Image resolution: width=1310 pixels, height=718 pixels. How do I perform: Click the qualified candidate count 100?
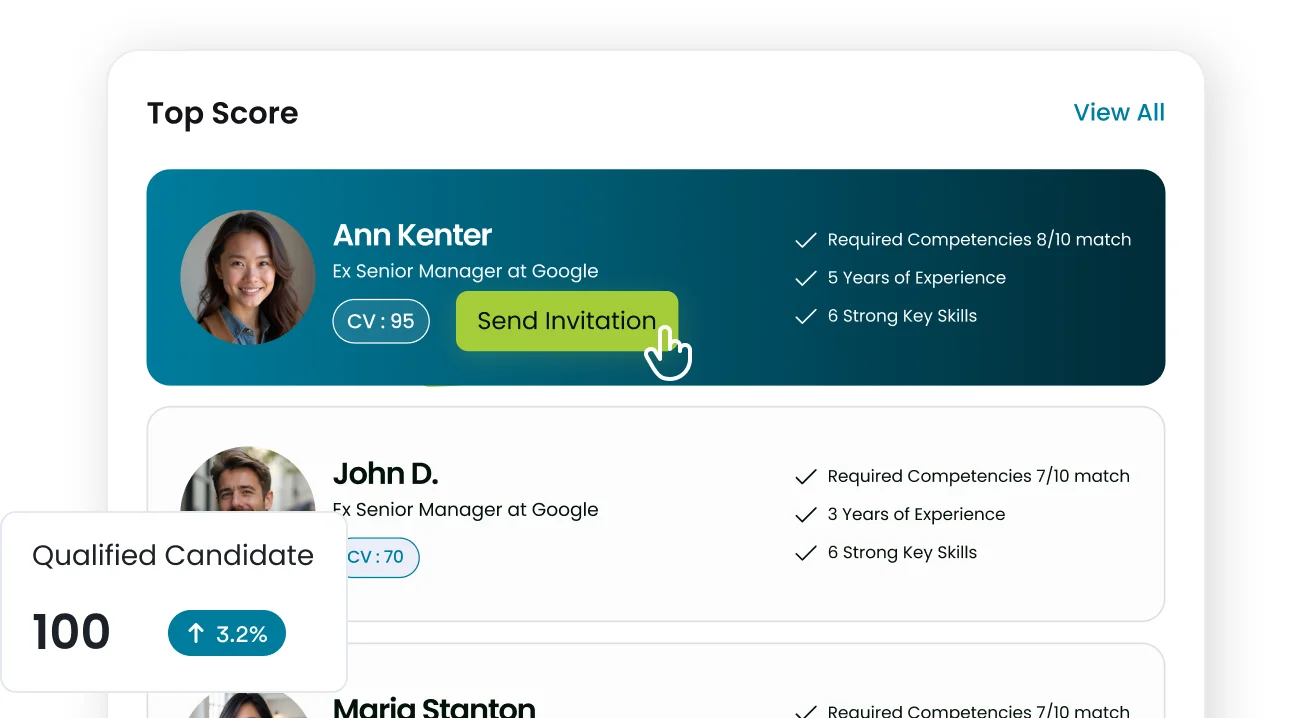[x=71, y=632]
